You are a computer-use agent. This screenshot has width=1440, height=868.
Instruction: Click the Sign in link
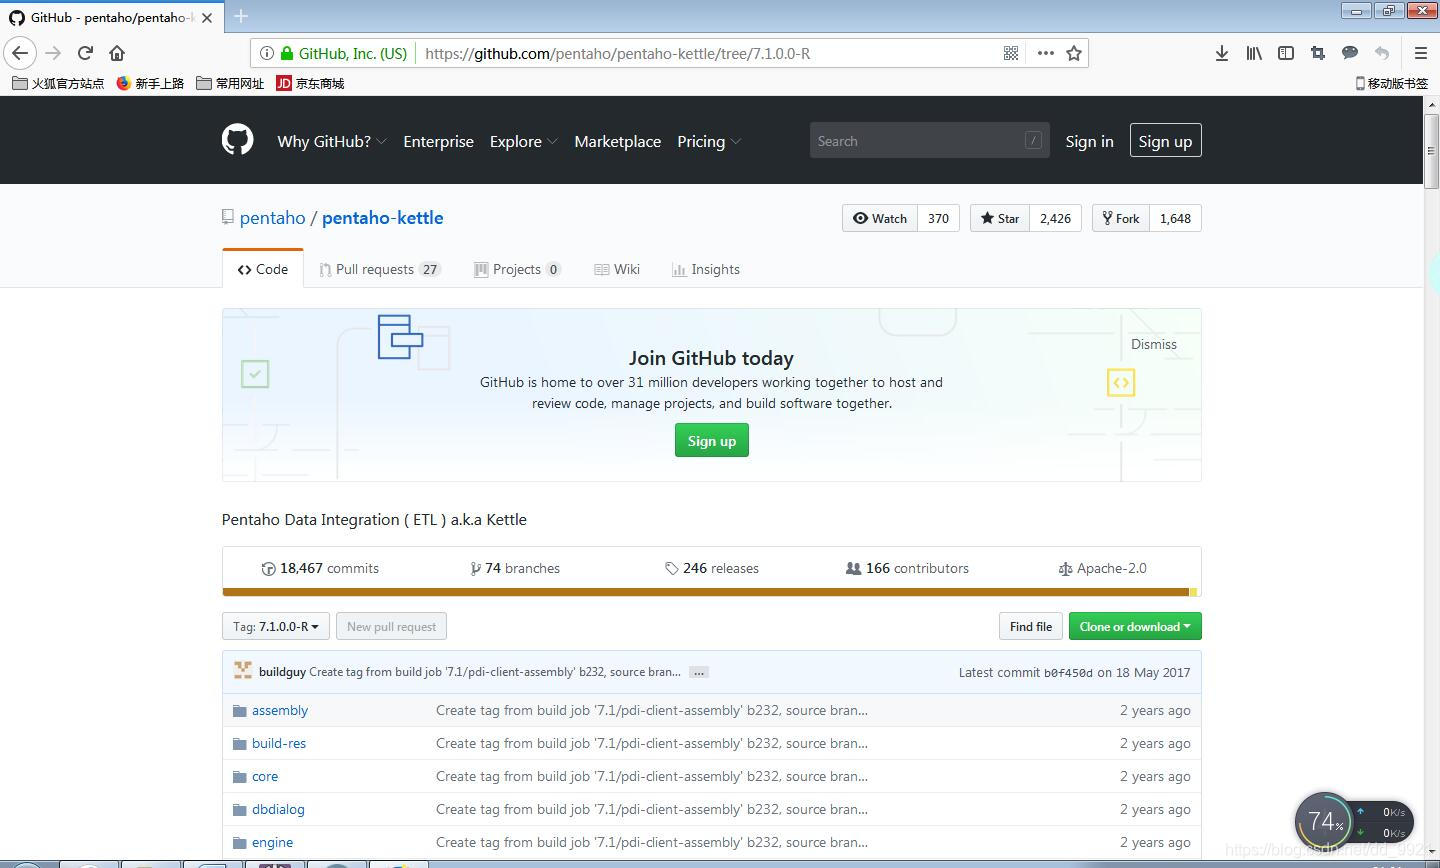click(x=1089, y=141)
